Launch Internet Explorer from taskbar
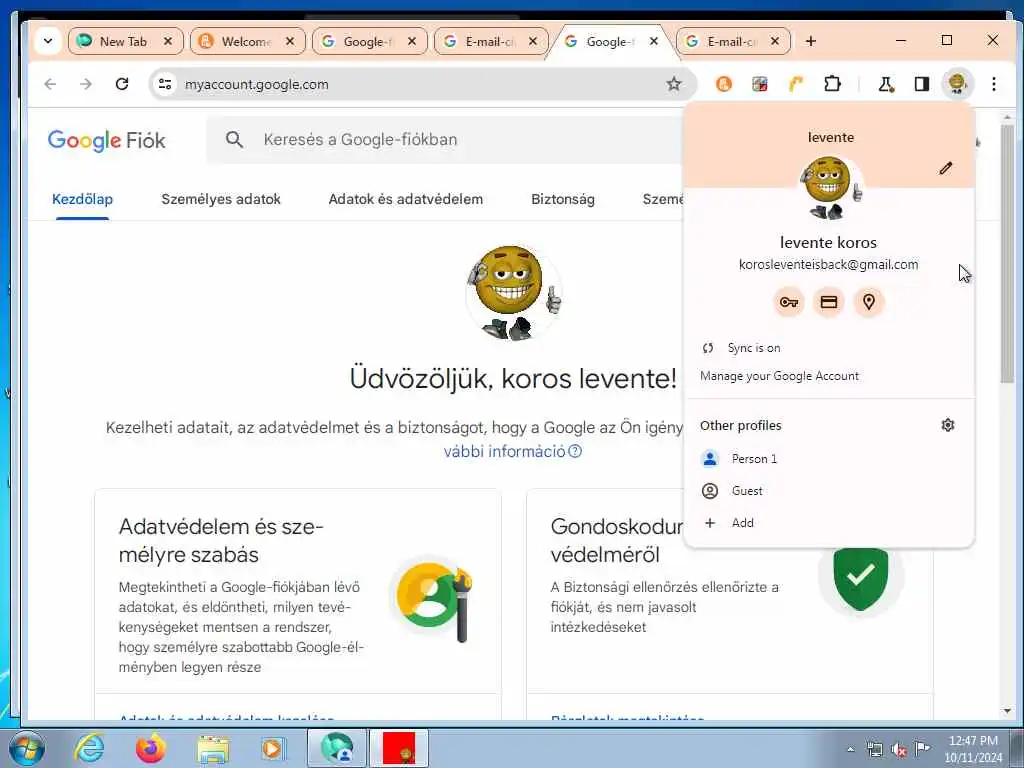 point(89,748)
